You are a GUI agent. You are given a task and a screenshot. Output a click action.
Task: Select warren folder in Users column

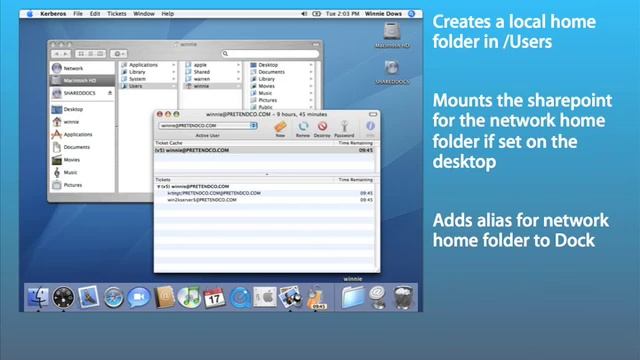(212, 79)
